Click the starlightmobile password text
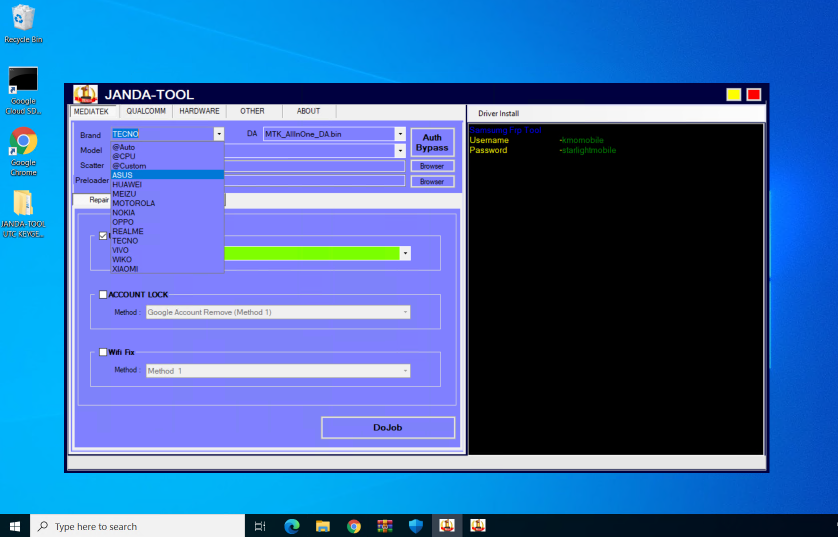Screen dimensions: 838x537 [x=588, y=150]
